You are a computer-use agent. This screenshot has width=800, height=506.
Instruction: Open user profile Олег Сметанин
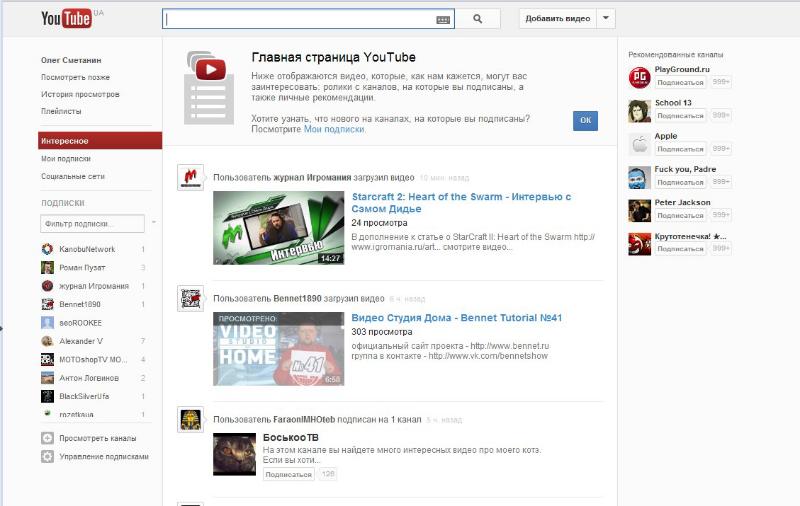click(x=71, y=60)
